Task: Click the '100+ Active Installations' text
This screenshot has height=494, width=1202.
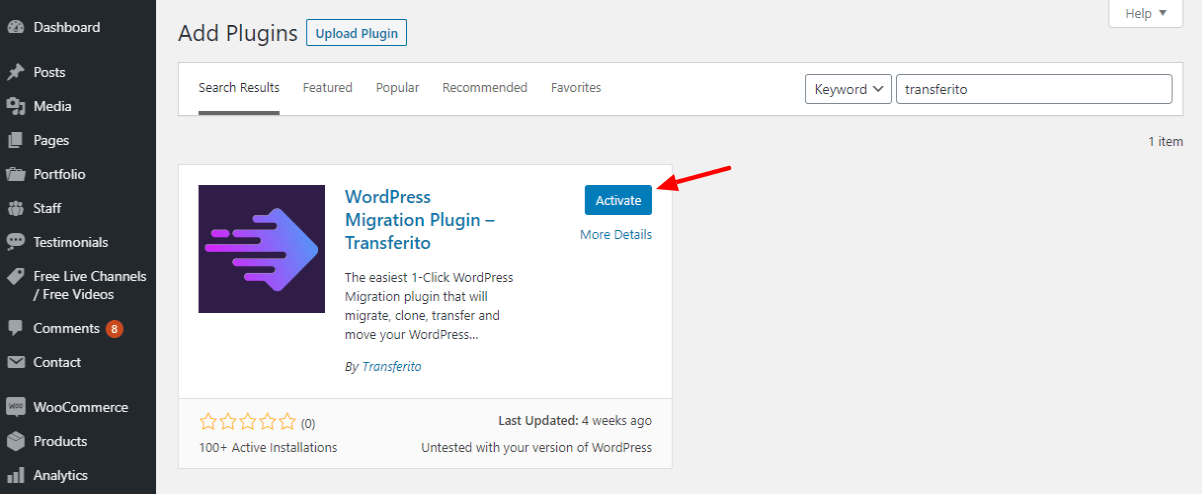Action: pos(268,448)
